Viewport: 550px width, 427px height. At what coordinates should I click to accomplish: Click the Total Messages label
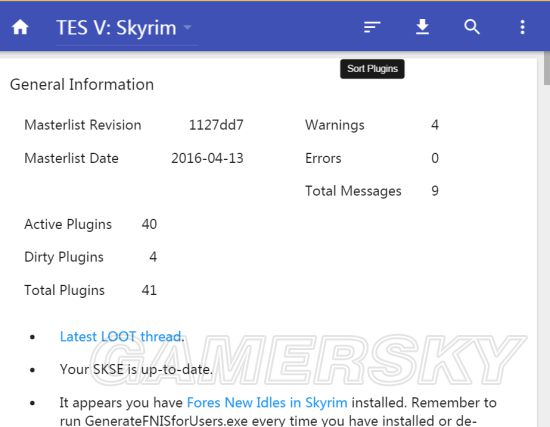point(353,191)
